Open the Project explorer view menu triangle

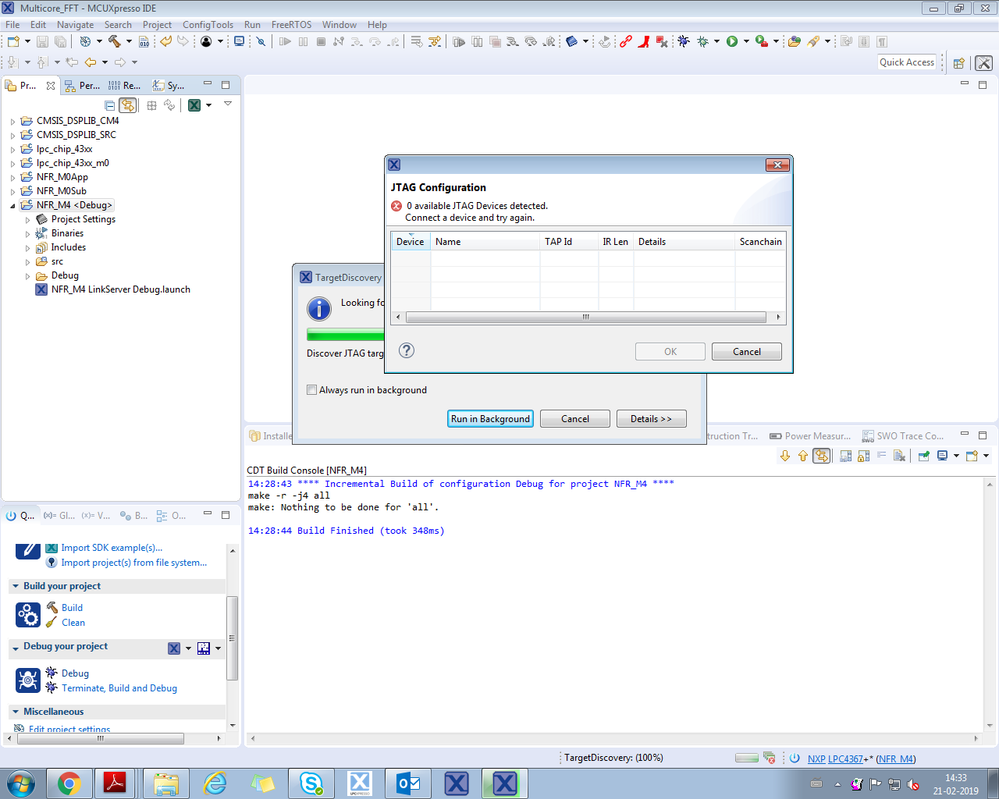[227, 104]
